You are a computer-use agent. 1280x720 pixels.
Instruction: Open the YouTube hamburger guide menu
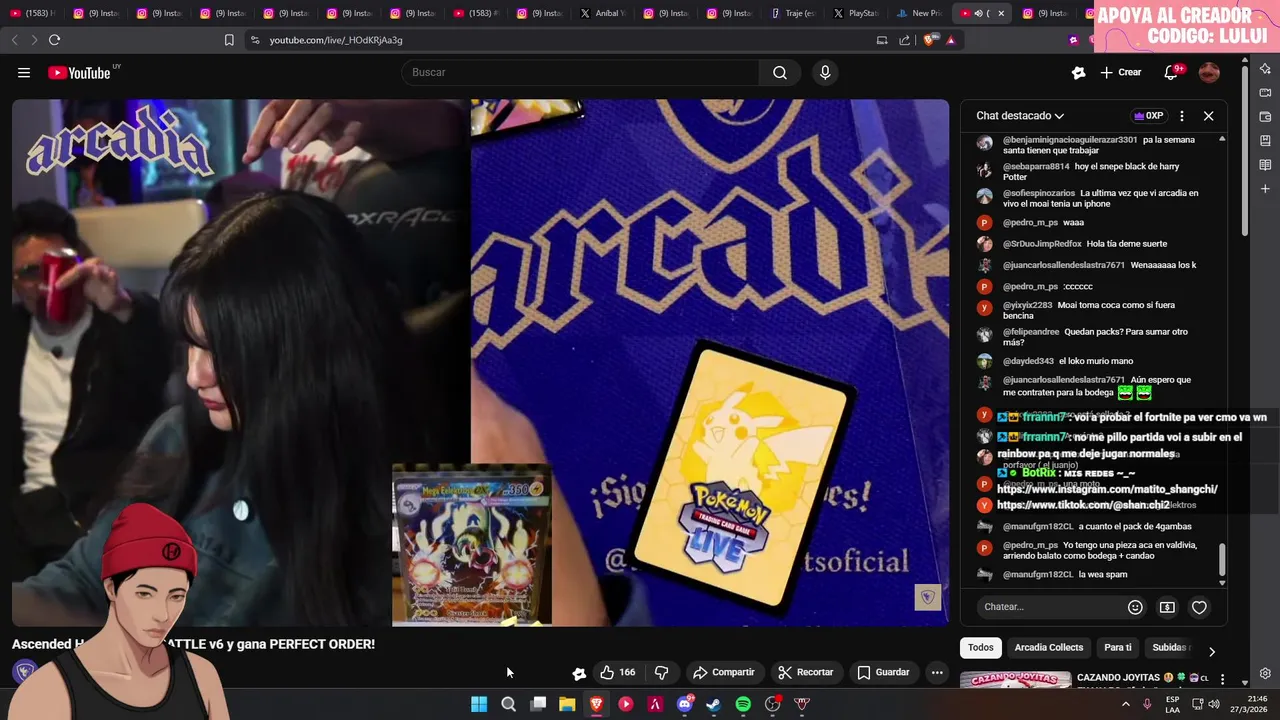point(24,72)
